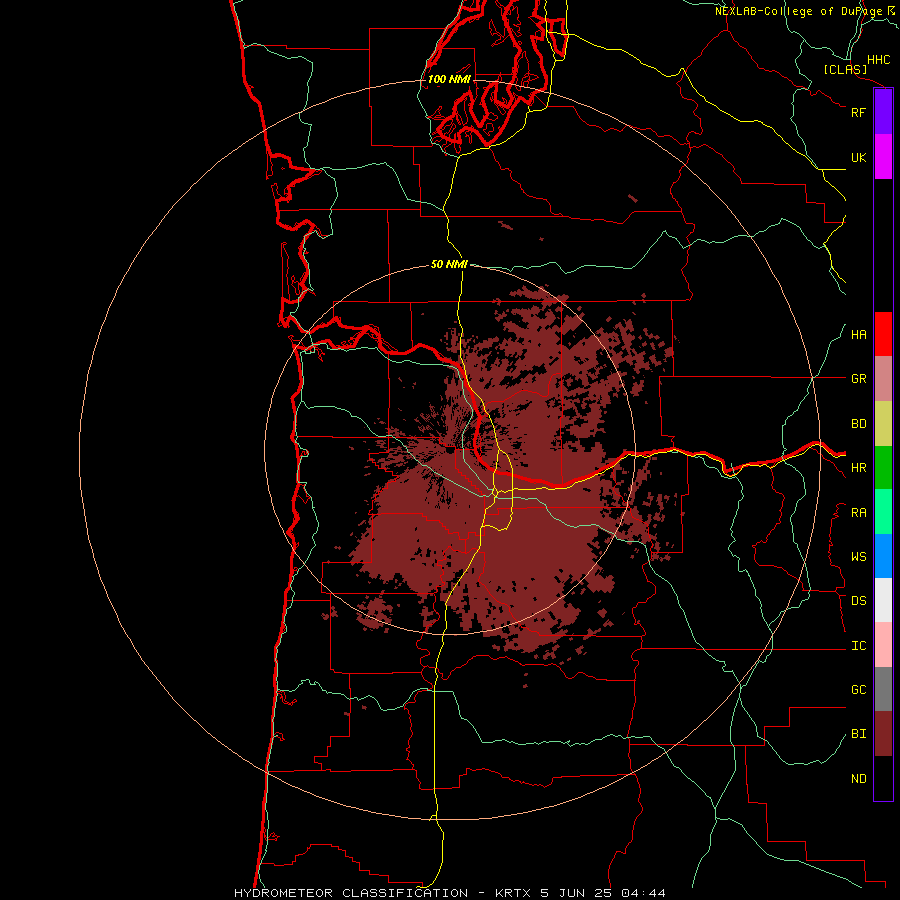Click the BD legend label

[x=858, y=424]
